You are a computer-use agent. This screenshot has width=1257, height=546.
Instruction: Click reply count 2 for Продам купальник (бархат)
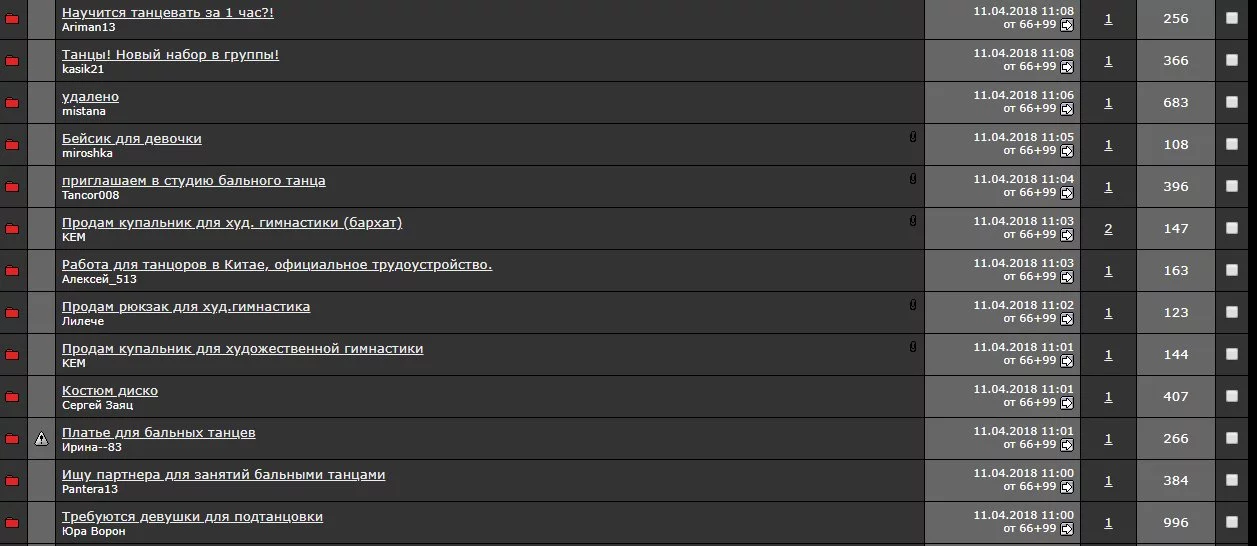(1108, 229)
